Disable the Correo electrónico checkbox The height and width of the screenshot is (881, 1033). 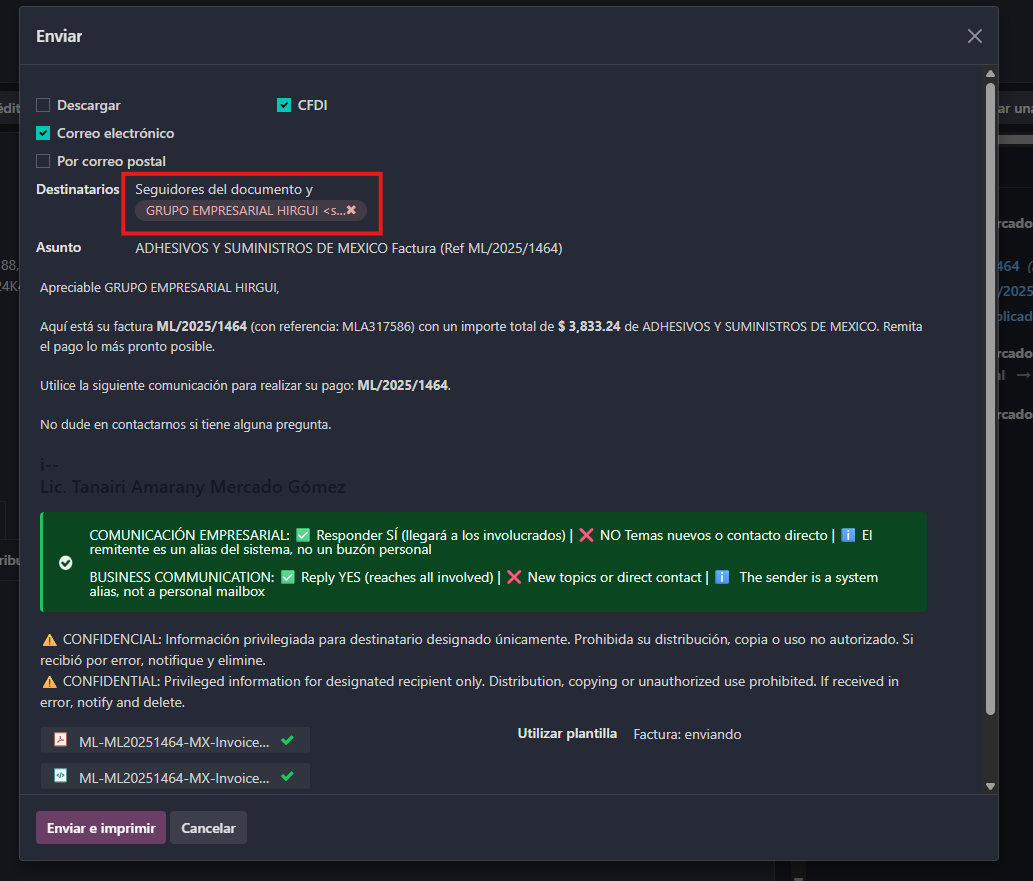point(43,133)
